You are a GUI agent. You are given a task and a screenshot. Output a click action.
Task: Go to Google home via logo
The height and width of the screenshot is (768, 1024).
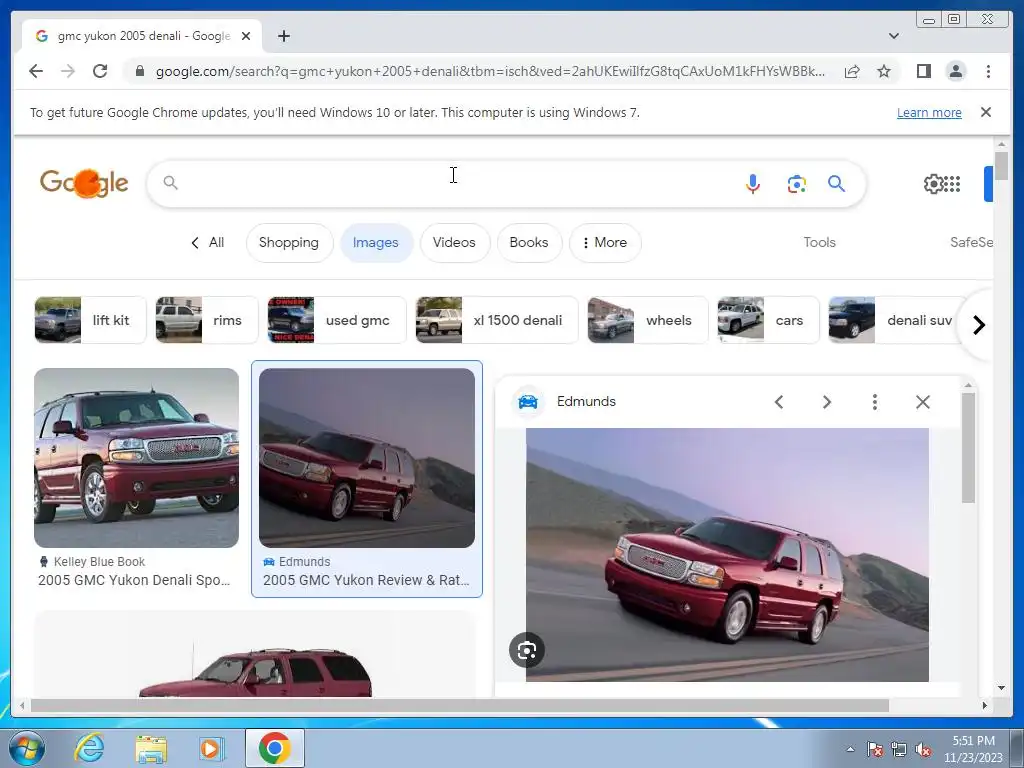tap(84, 183)
